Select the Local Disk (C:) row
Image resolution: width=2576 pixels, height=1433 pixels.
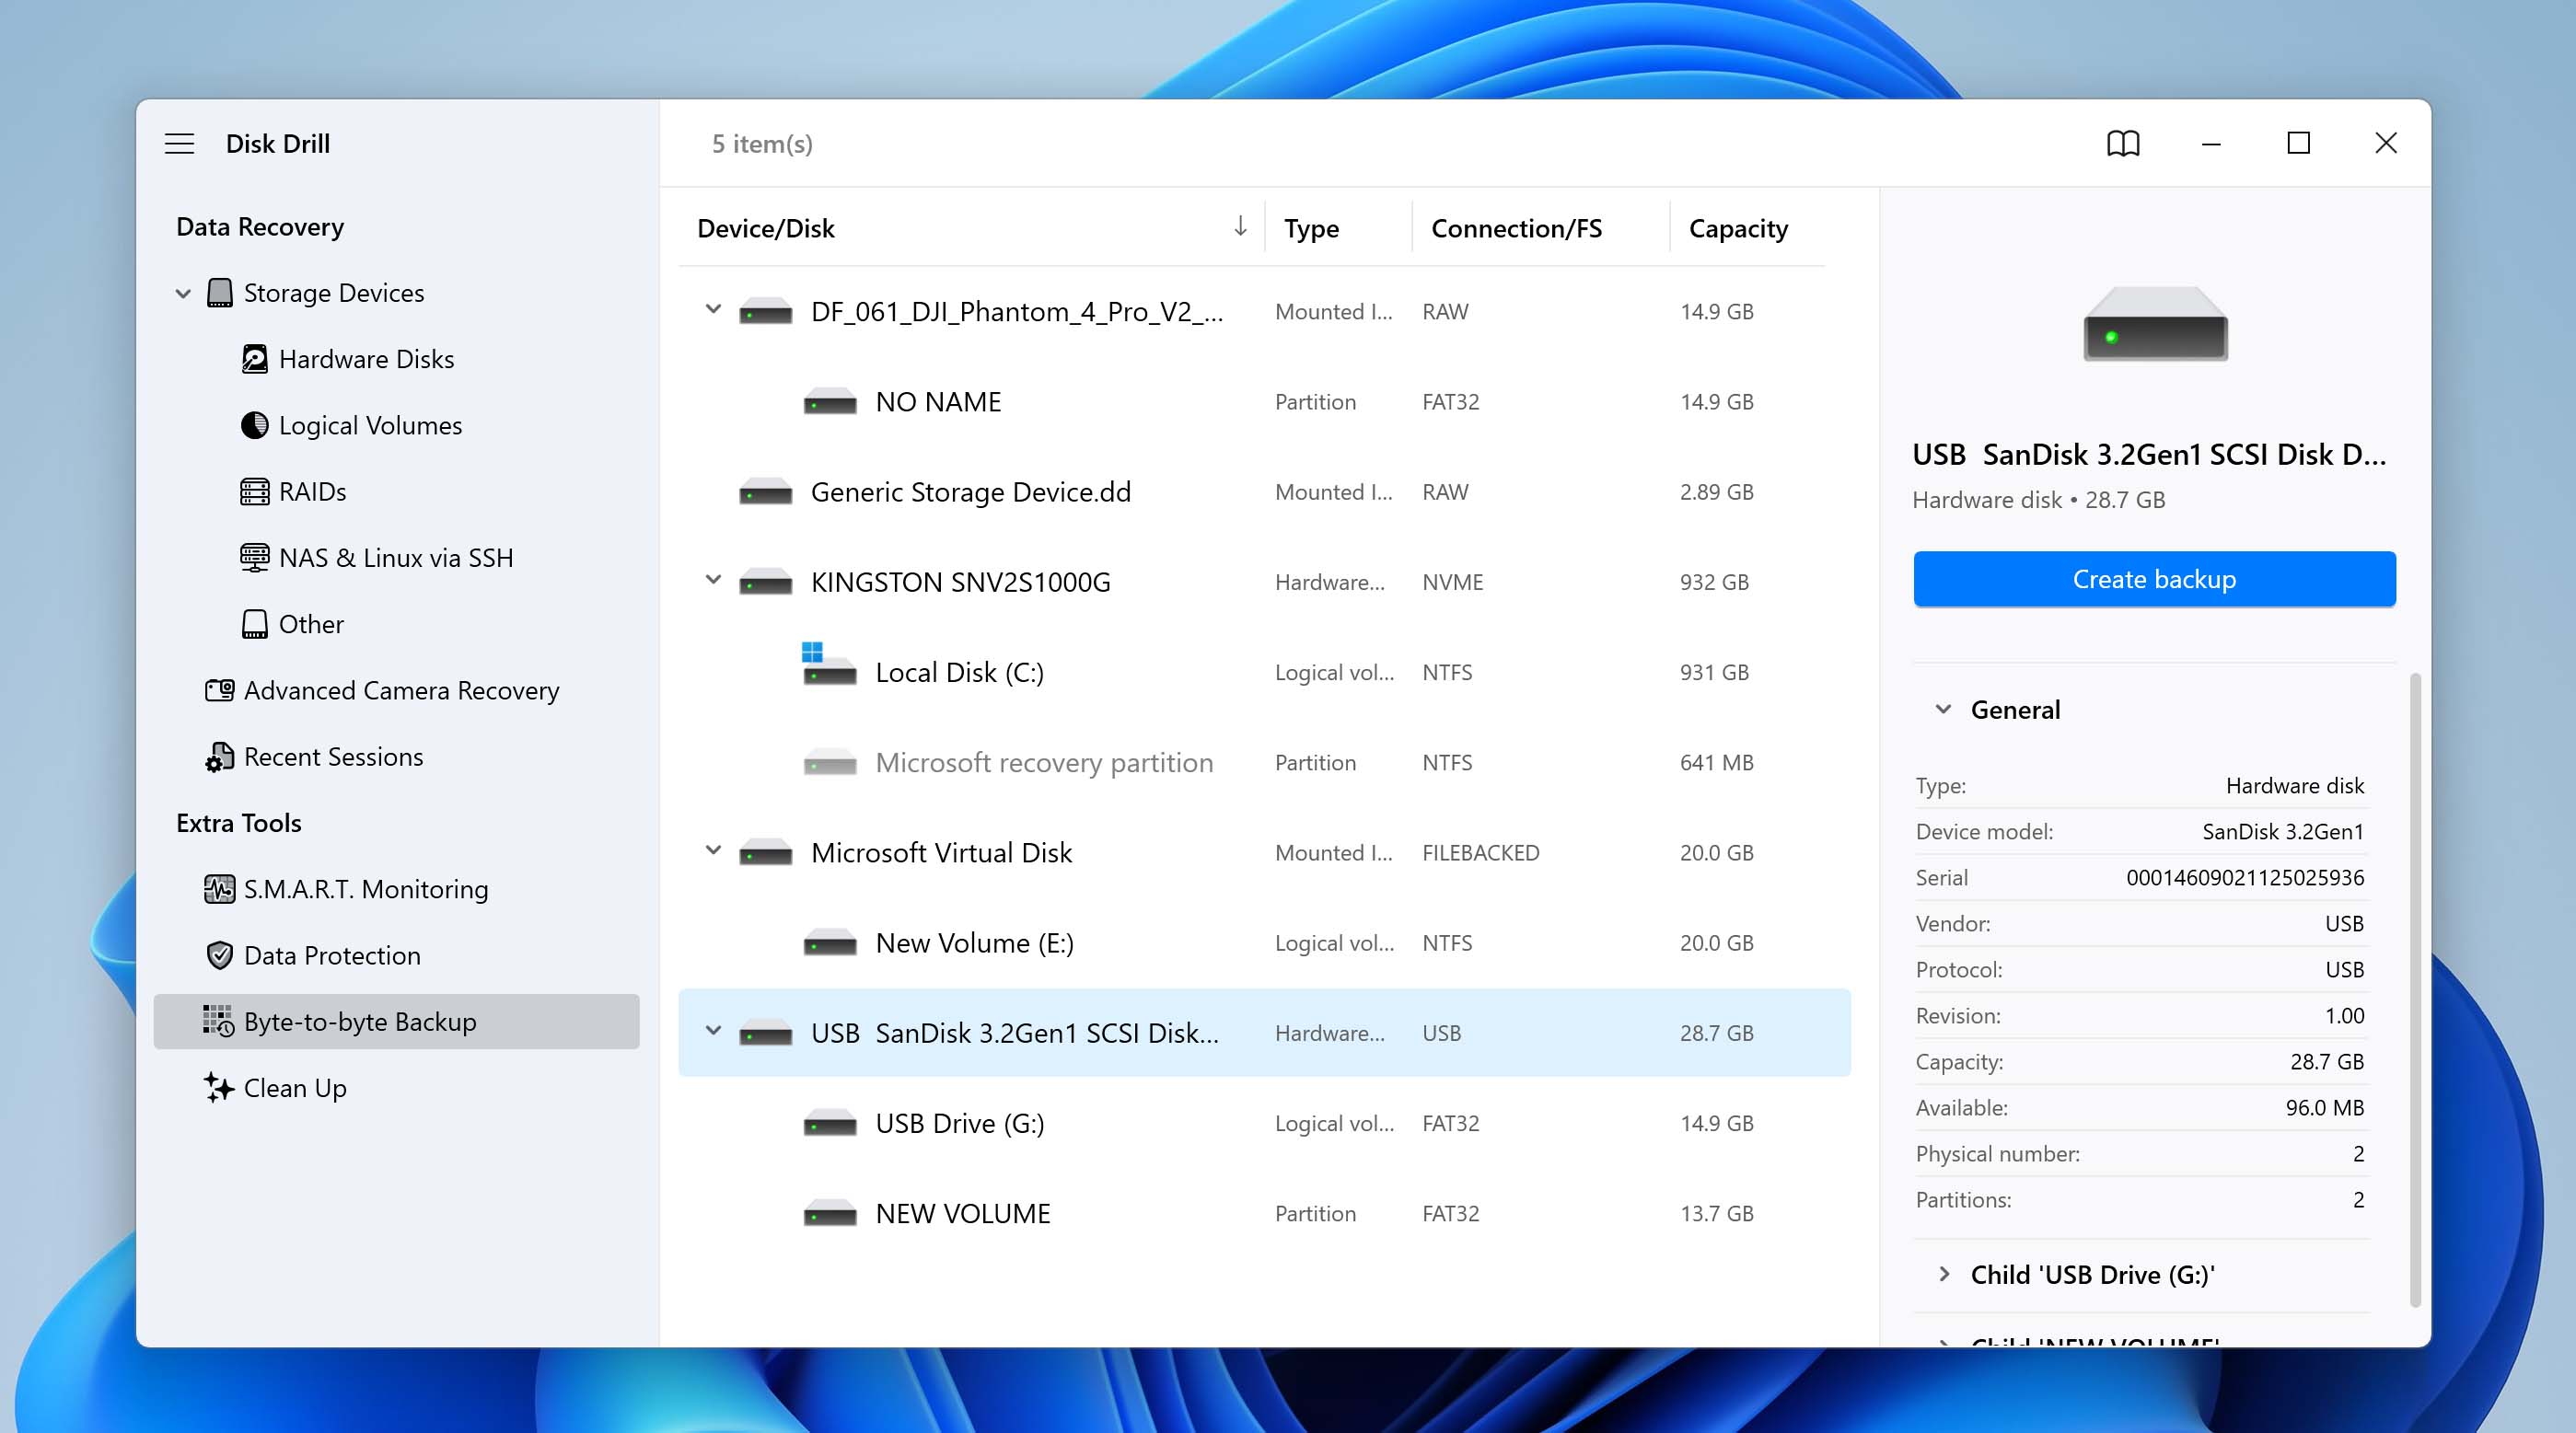click(x=1264, y=672)
